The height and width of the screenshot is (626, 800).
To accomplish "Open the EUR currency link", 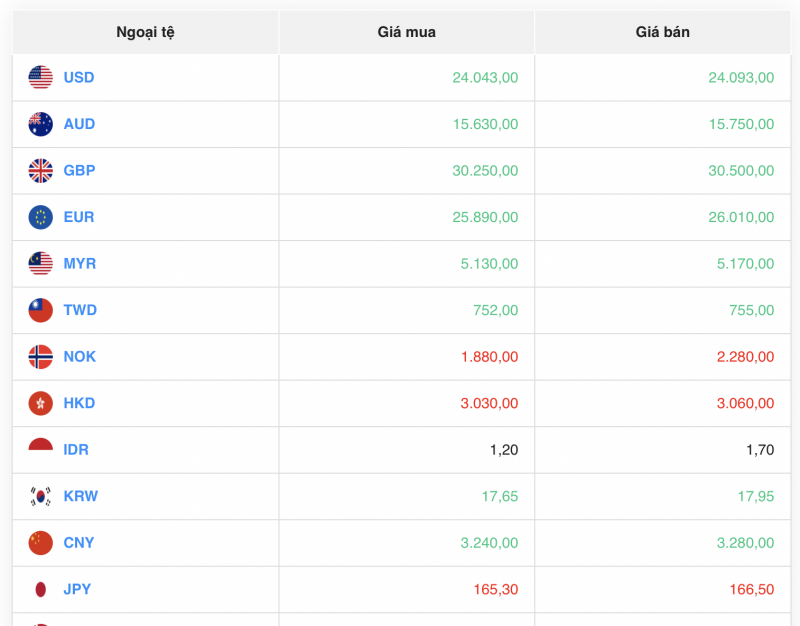I will [x=78, y=217].
